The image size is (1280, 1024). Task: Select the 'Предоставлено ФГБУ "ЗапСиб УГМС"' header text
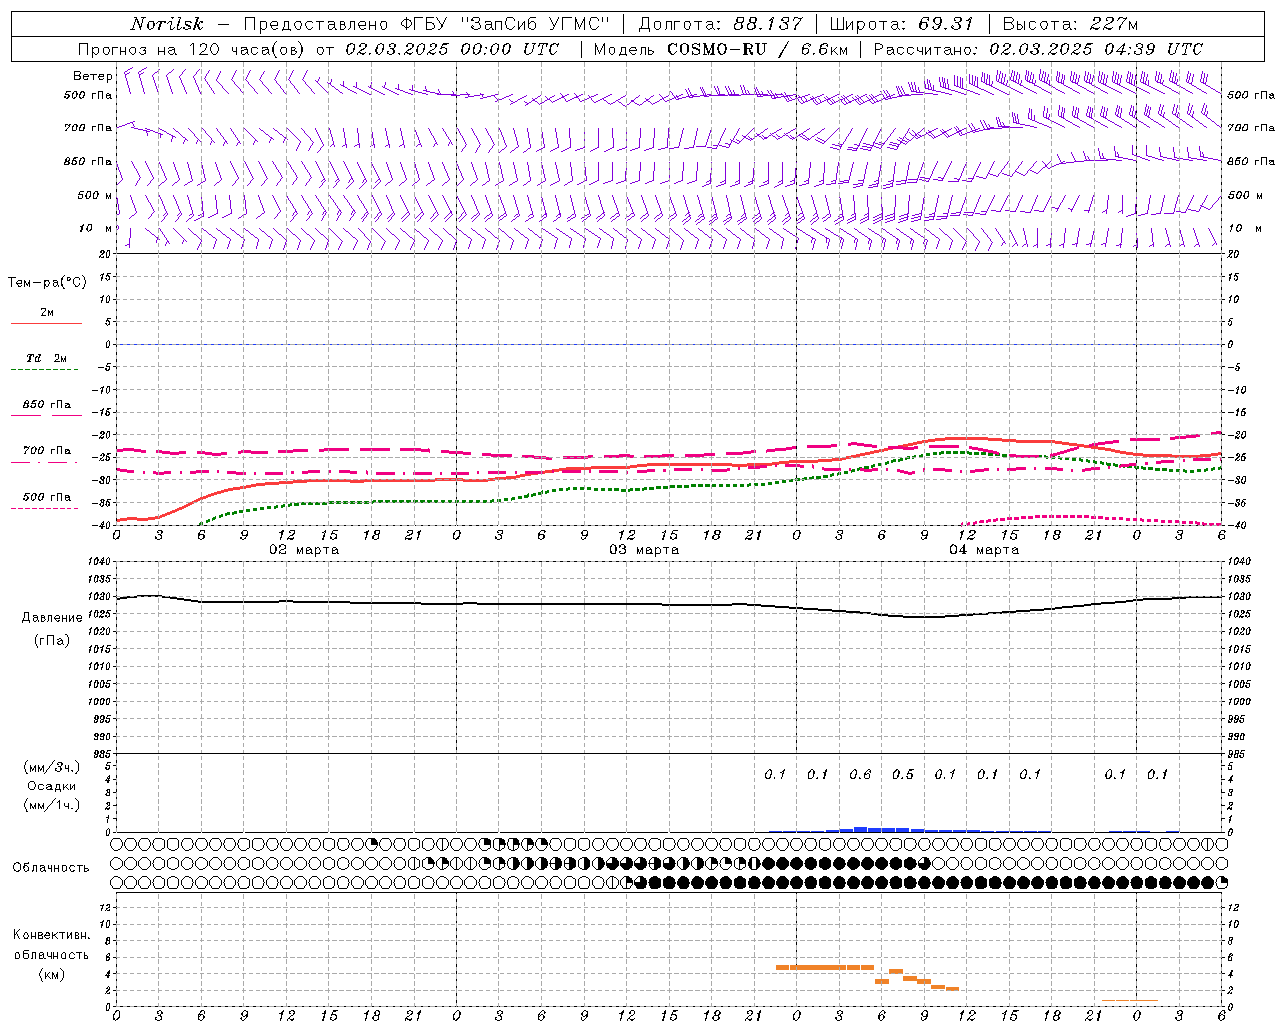click(x=427, y=24)
